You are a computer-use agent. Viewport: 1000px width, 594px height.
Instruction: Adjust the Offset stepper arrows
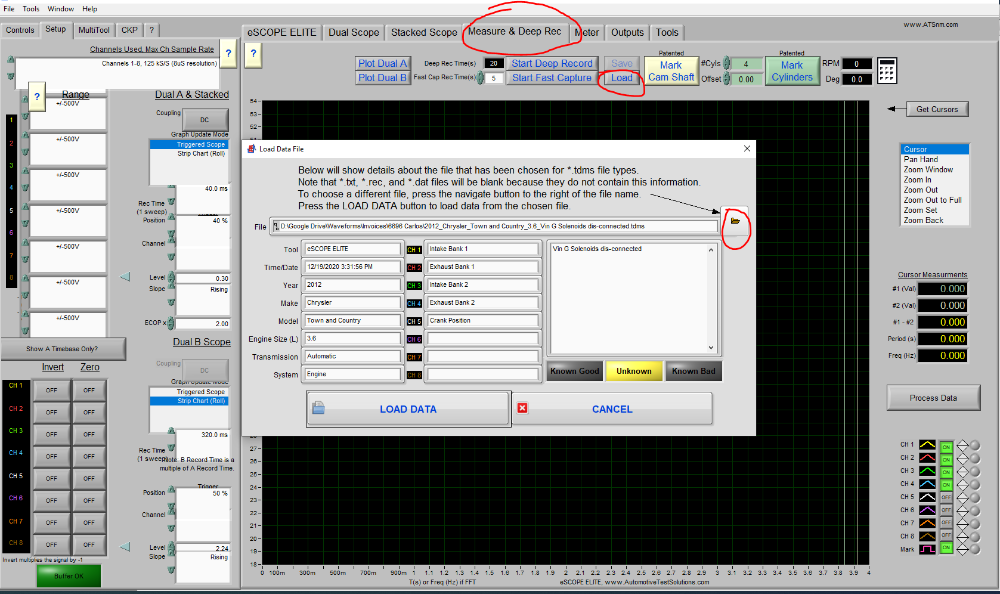(726, 79)
